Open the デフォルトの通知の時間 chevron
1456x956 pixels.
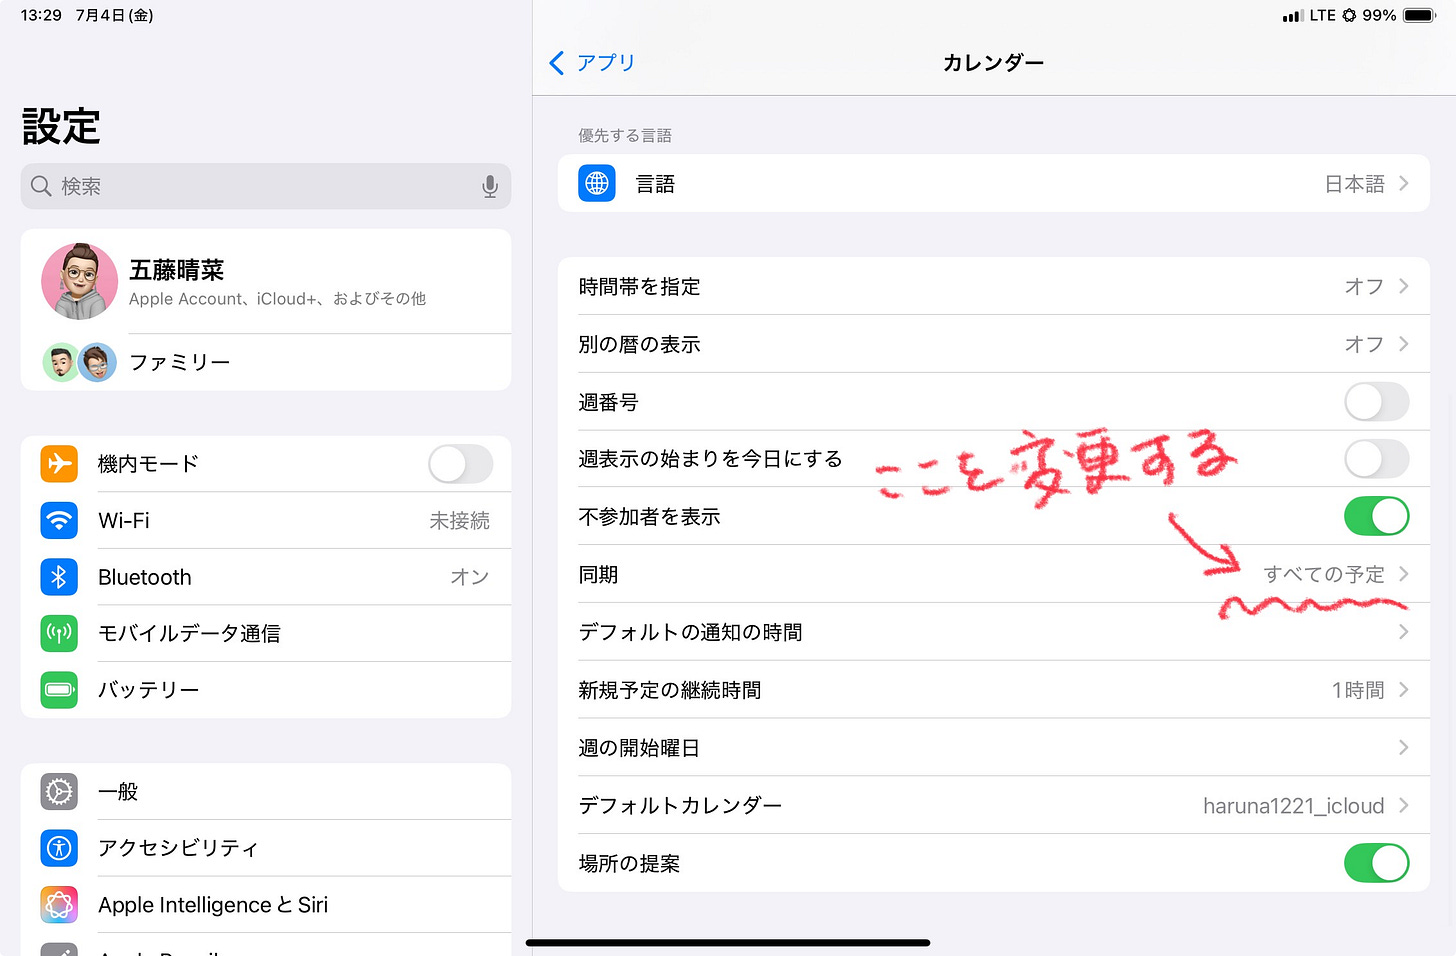[1404, 632]
